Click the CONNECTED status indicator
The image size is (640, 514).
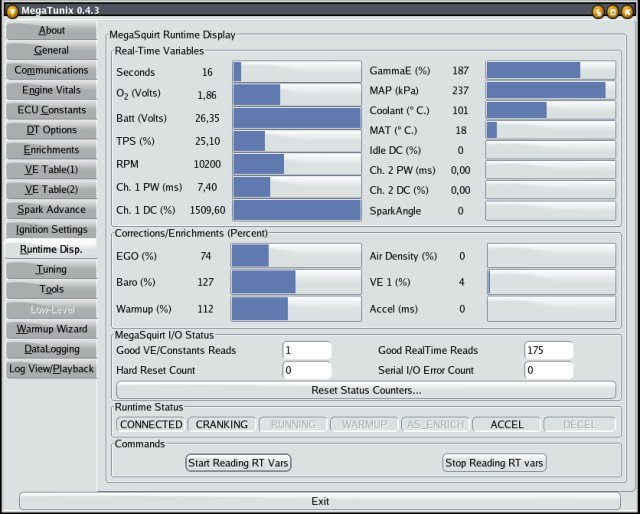(x=151, y=425)
